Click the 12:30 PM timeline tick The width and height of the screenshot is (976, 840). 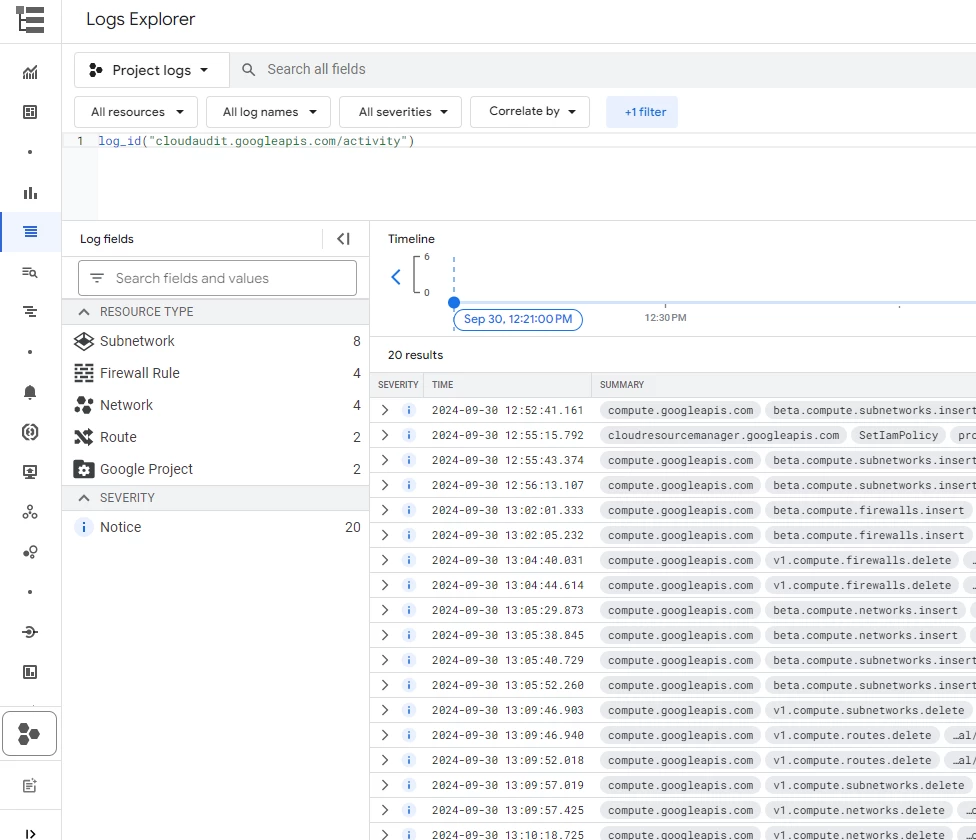point(665,317)
